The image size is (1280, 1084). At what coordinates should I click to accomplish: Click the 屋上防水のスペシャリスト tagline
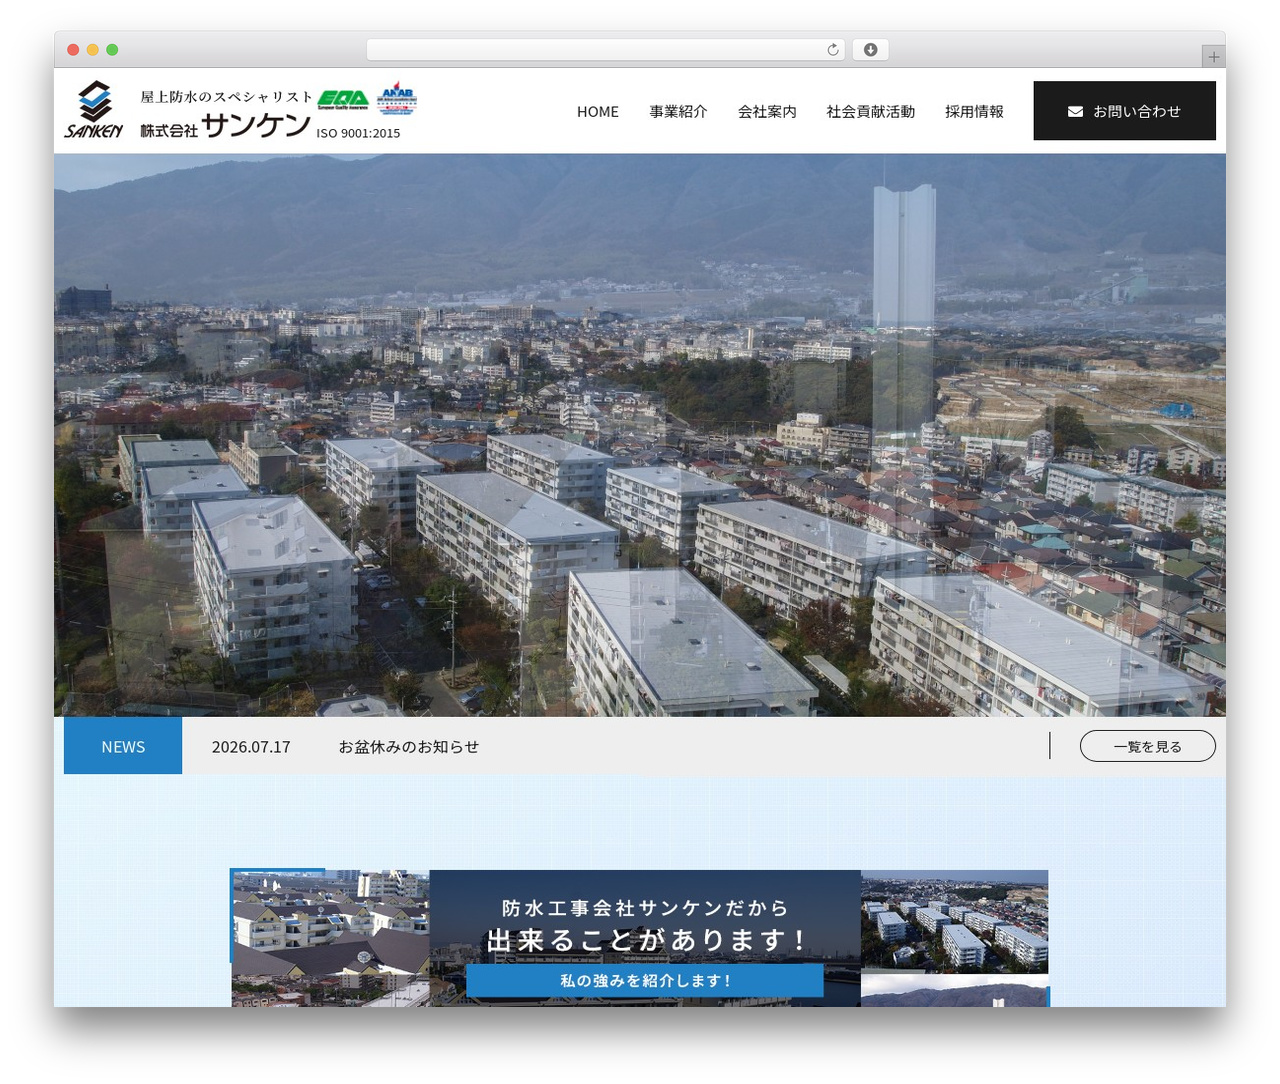point(226,97)
